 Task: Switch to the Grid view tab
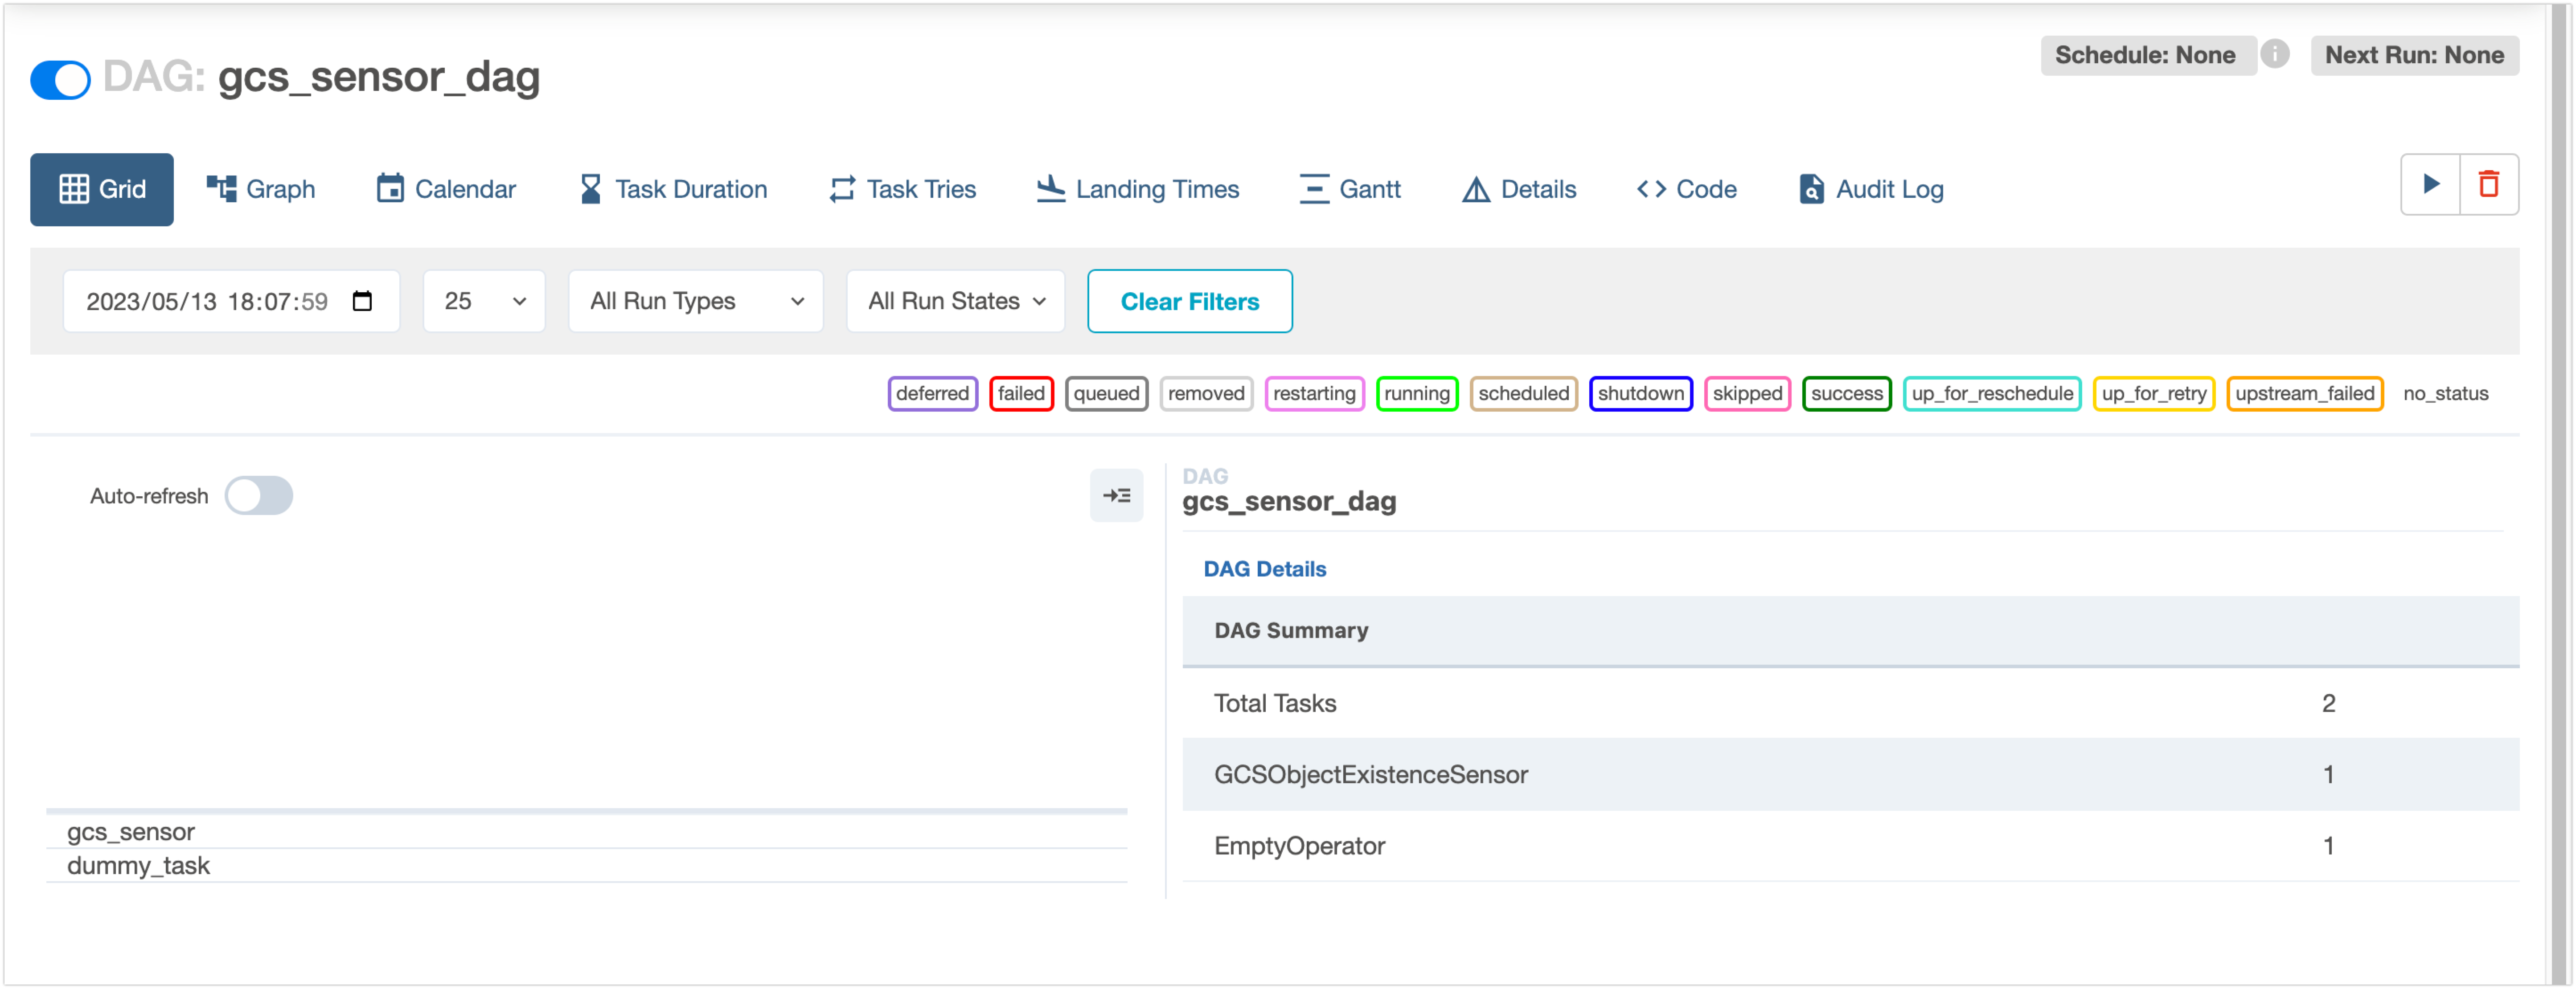pos(102,189)
